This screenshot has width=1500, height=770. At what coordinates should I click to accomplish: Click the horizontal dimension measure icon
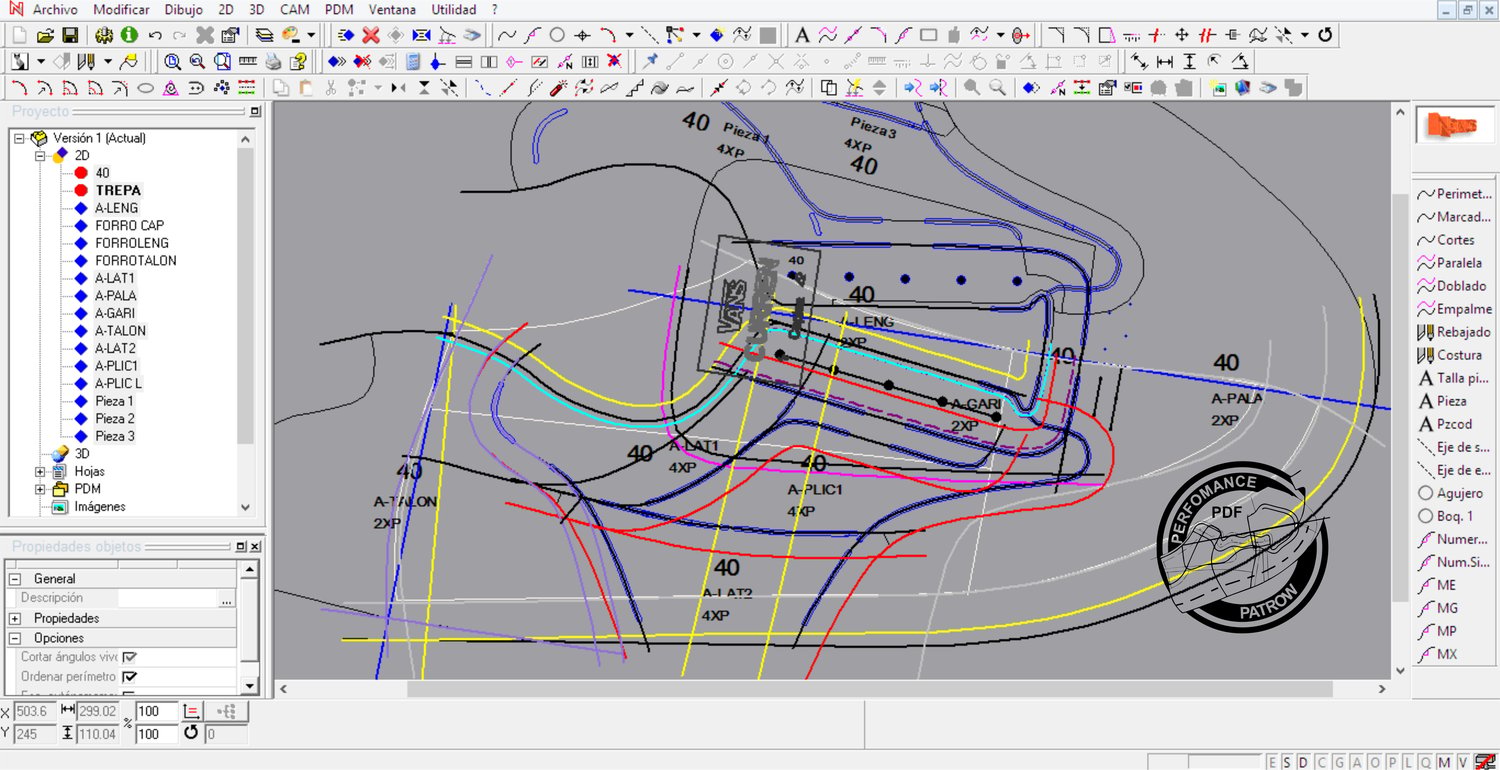[x=1165, y=61]
